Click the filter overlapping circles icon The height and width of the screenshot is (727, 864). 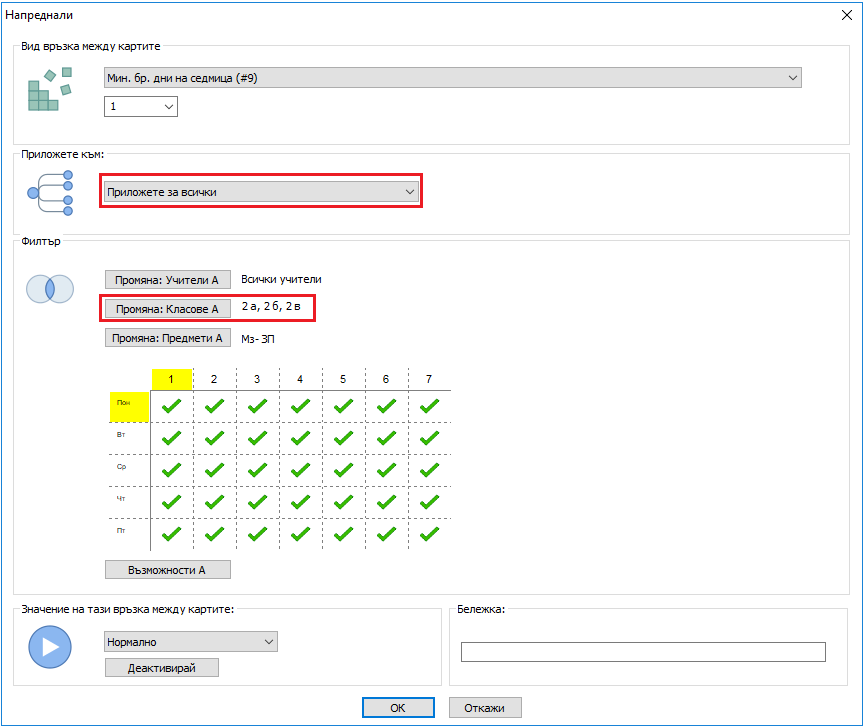click(49, 289)
